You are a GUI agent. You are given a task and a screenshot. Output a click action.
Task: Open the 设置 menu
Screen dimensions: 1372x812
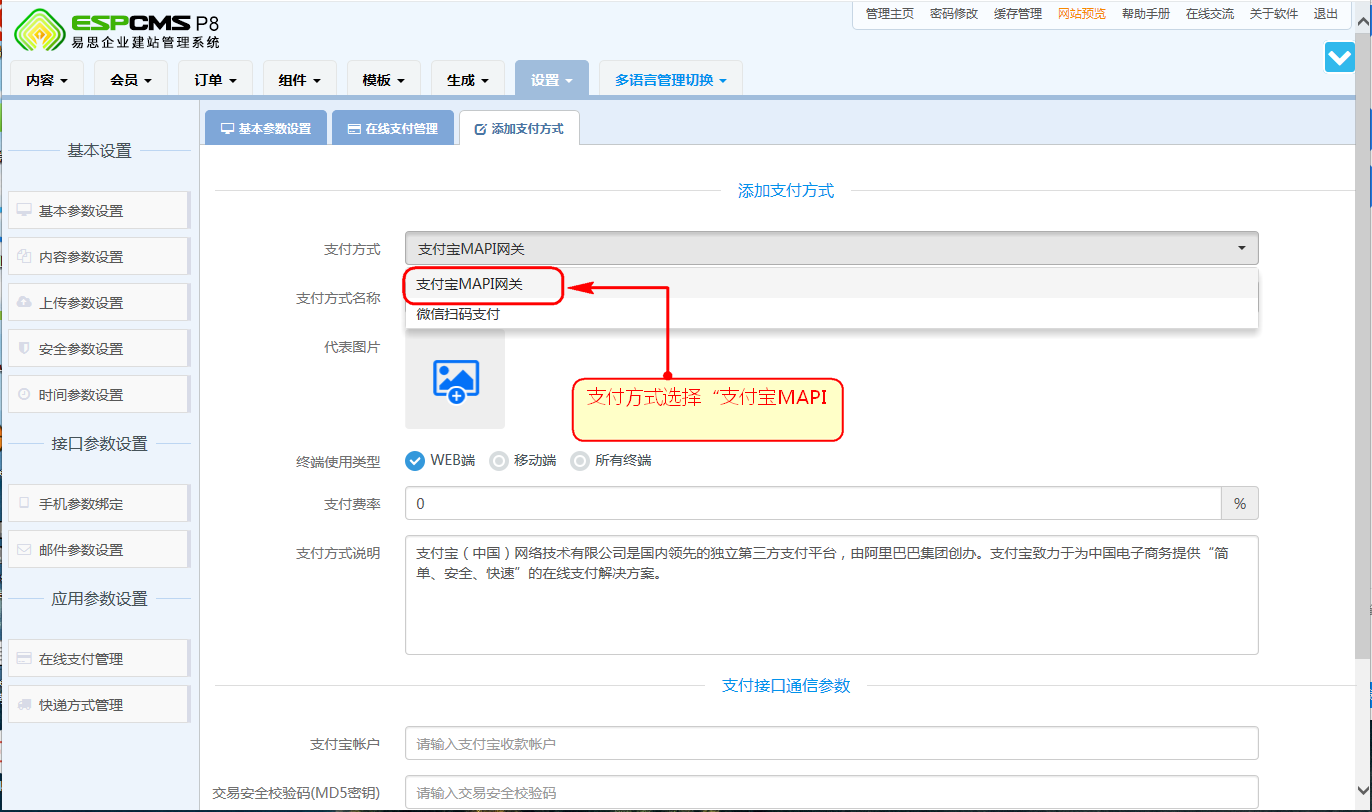click(552, 79)
